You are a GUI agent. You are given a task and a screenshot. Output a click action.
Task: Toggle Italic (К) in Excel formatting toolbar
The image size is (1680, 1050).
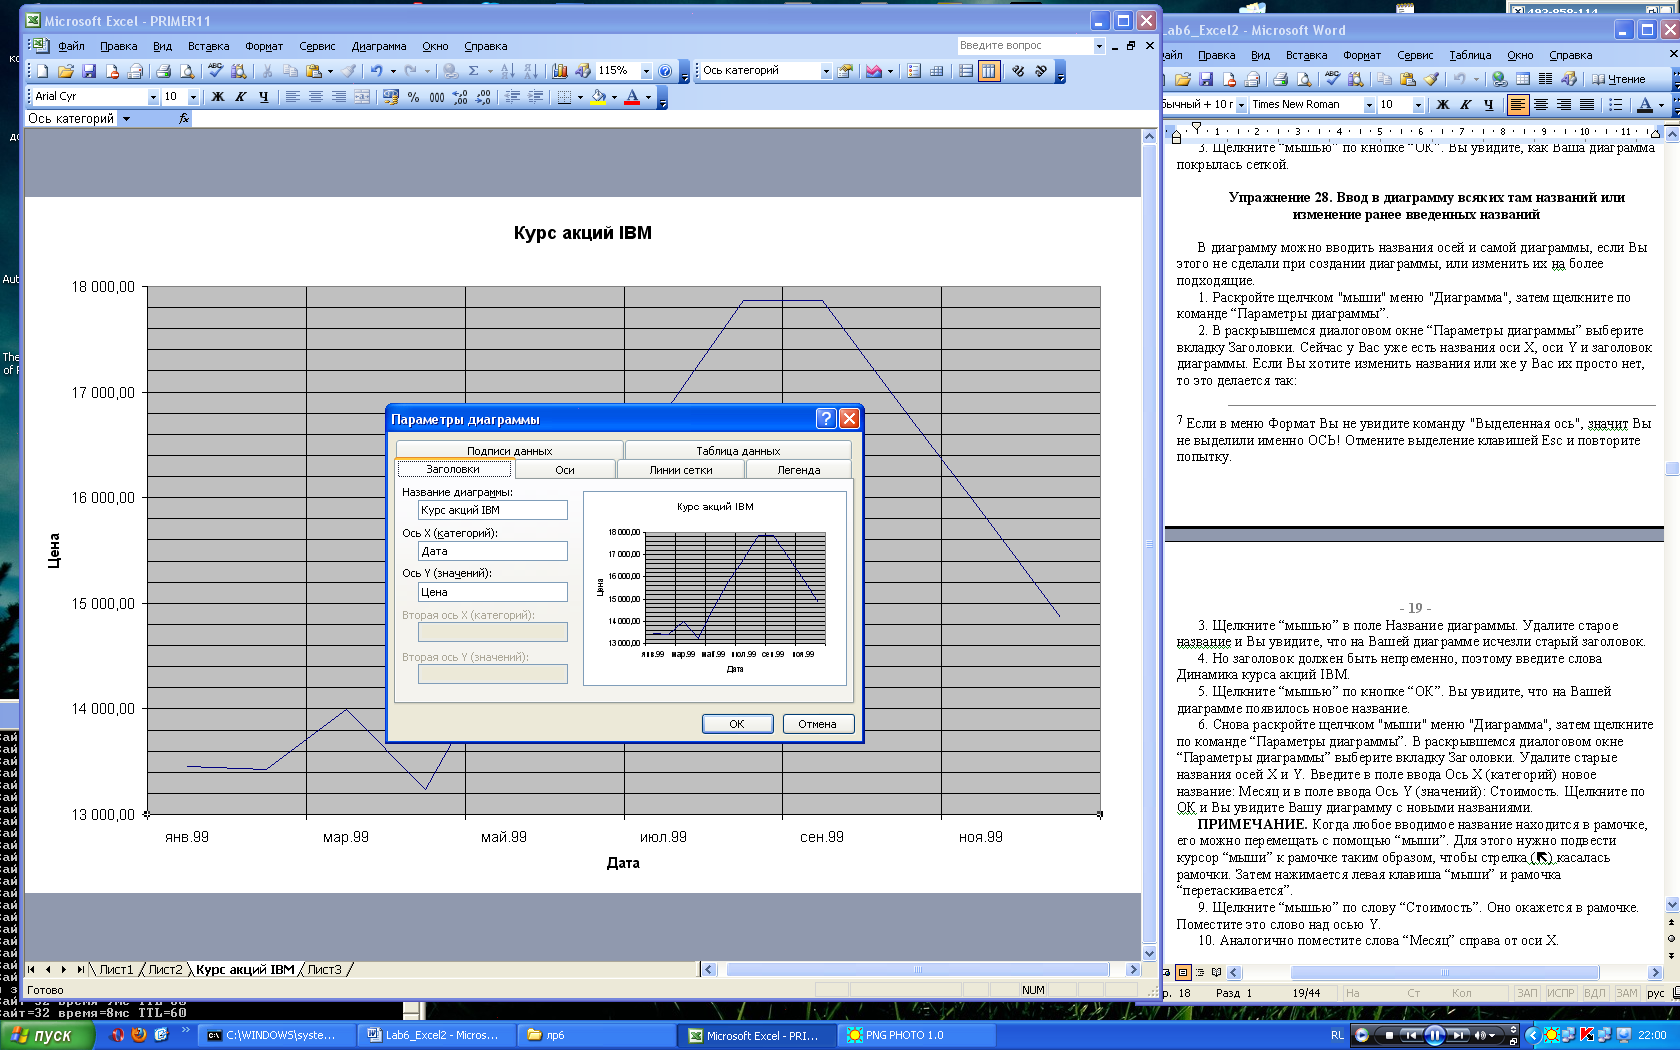[x=240, y=97]
